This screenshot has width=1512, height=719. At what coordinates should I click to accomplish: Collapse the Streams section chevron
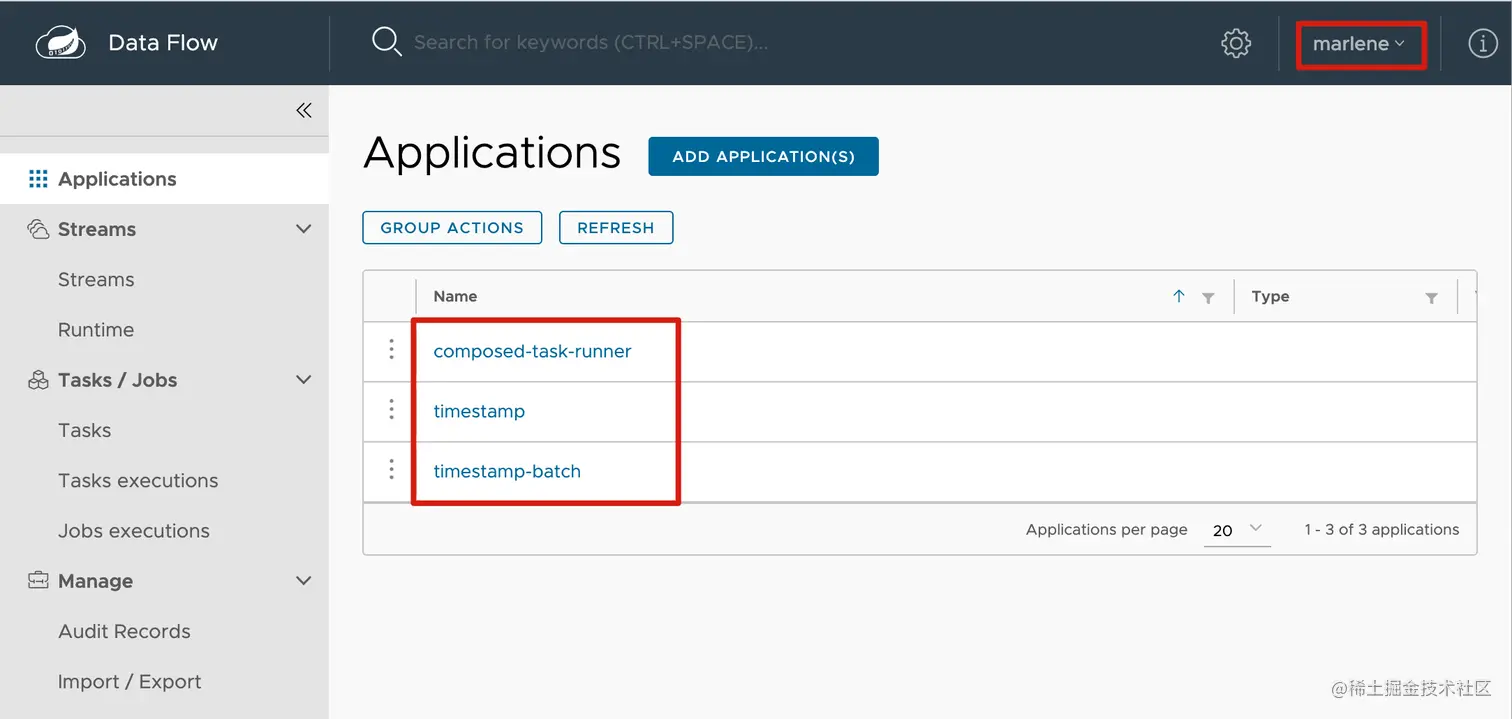(304, 229)
